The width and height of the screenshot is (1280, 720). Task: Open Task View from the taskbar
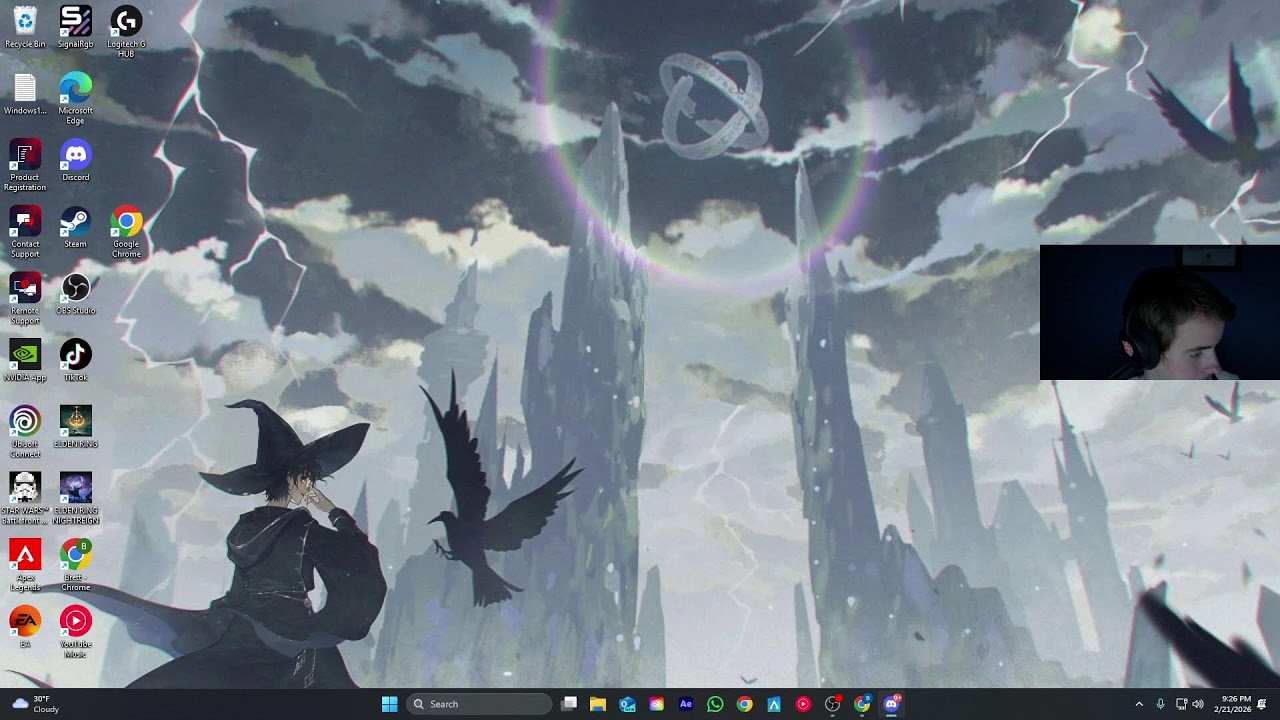click(x=569, y=704)
